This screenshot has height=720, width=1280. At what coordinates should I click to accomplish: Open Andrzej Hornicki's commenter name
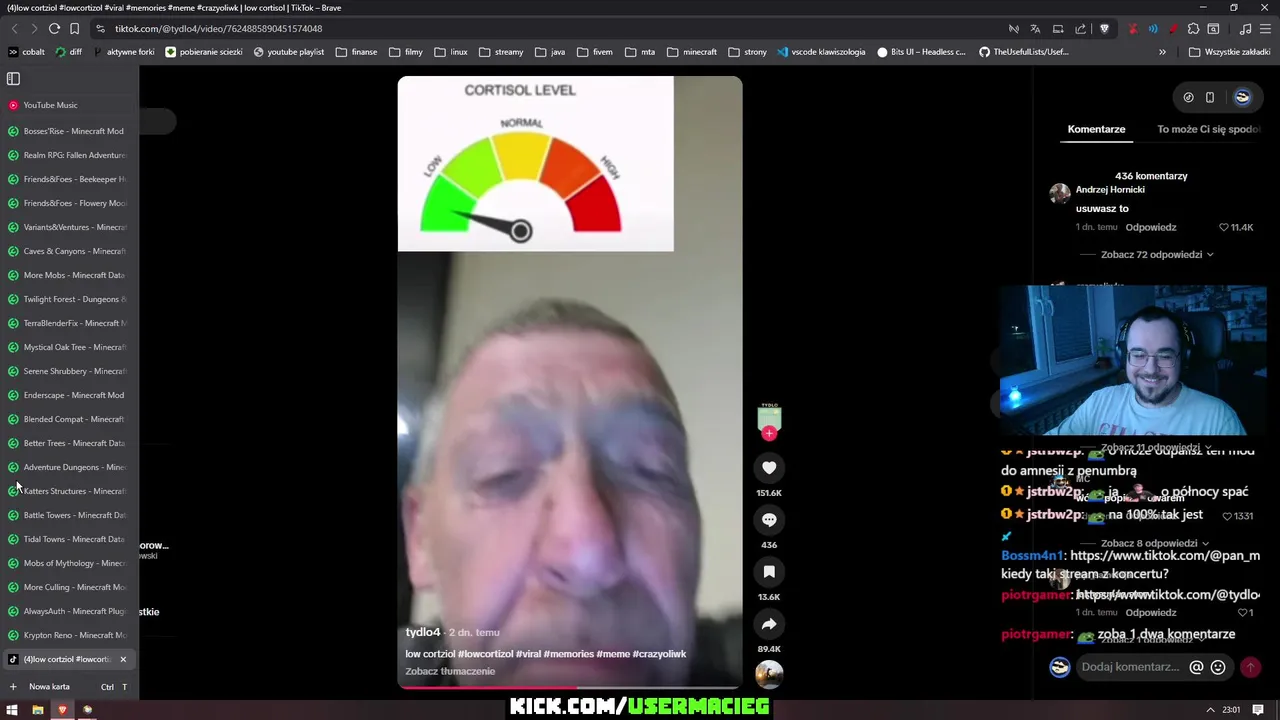click(x=1110, y=190)
